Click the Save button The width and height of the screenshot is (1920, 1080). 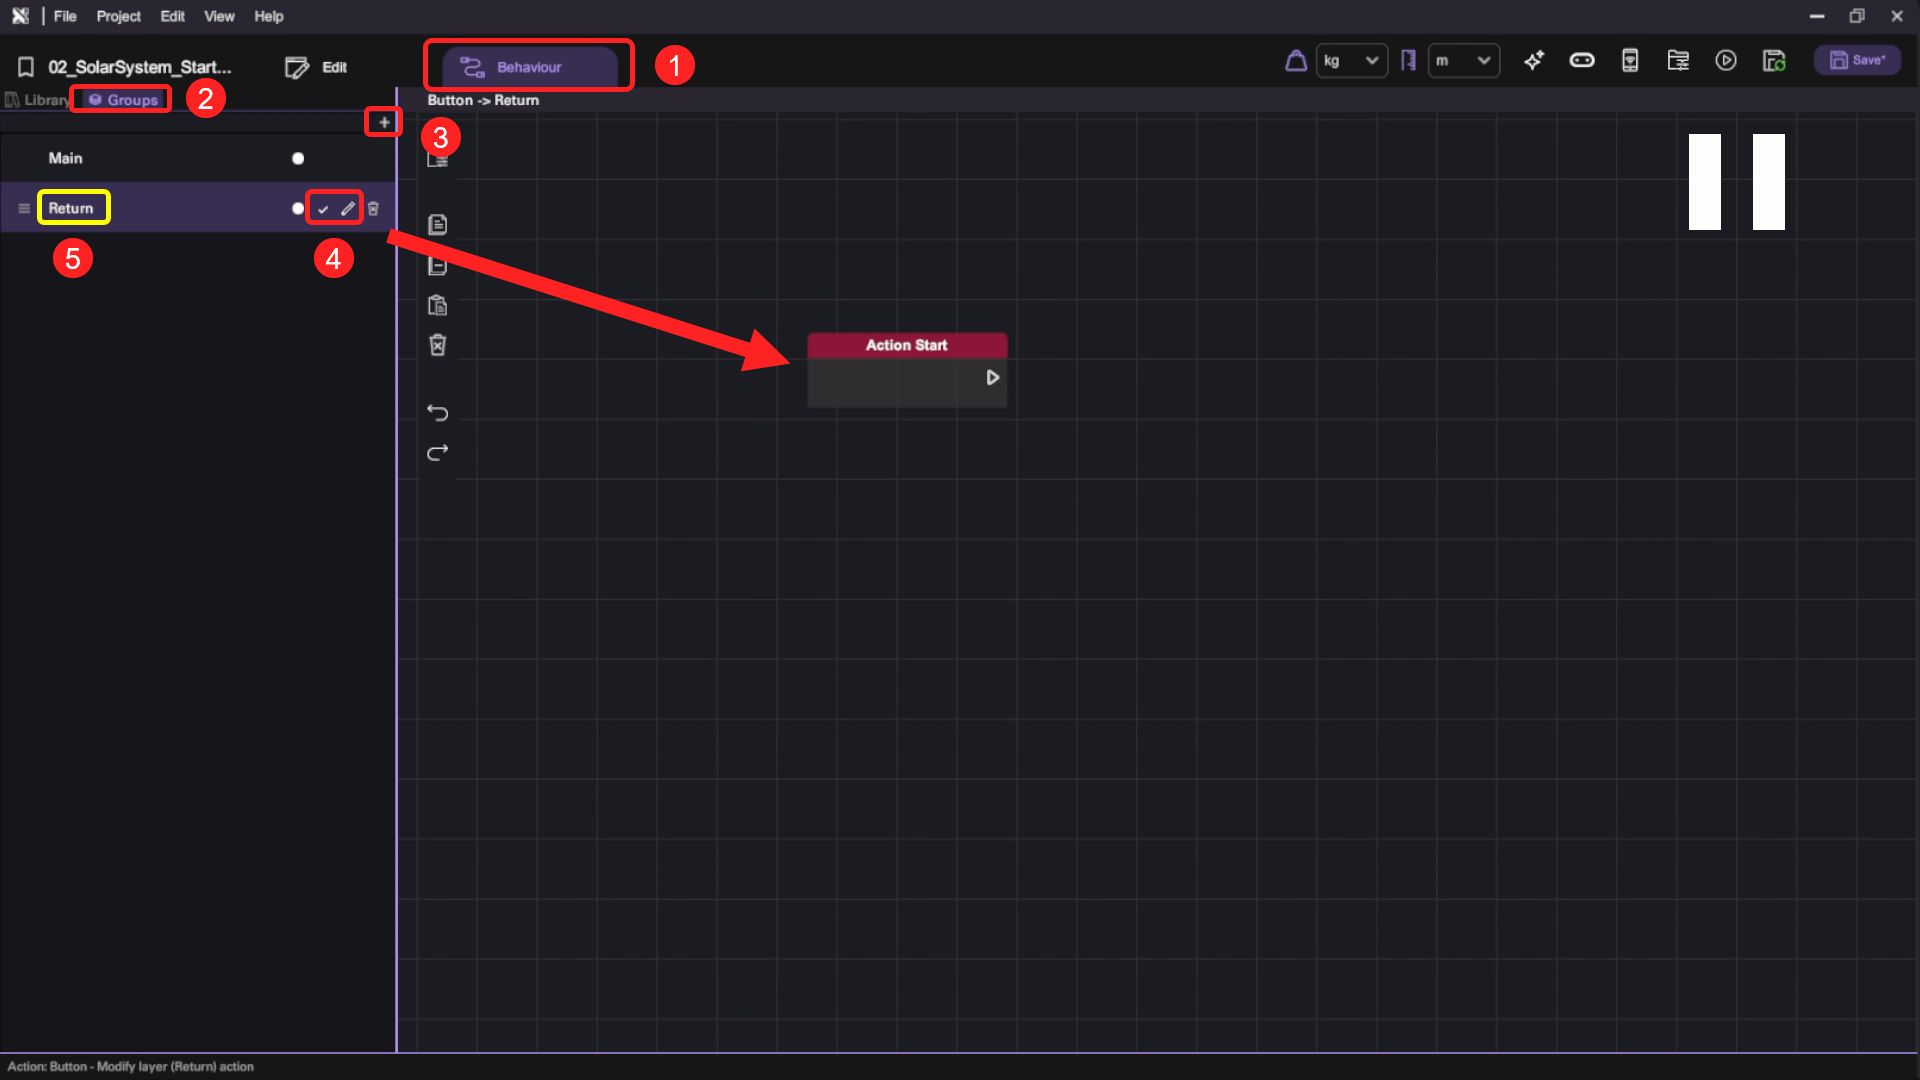coord(1857,60)
